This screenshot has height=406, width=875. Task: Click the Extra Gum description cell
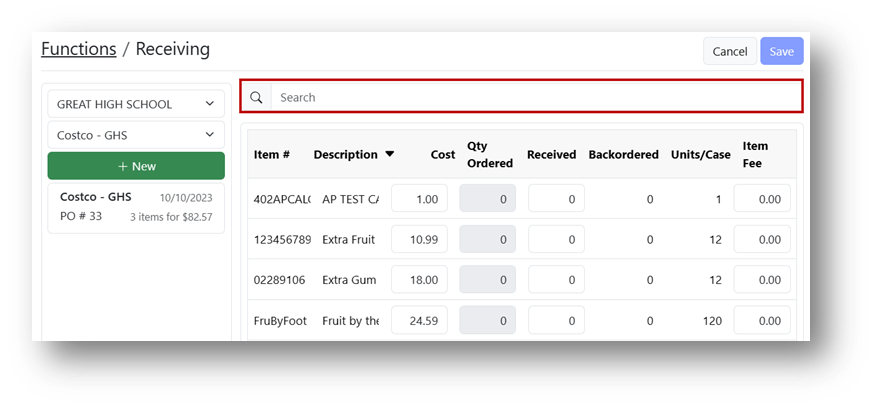click(x=349, y=280)
